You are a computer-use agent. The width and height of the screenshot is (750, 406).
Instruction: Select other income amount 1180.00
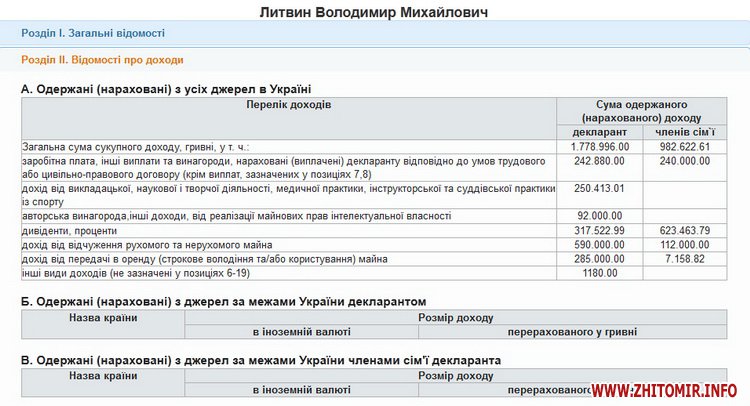[599, 273]
